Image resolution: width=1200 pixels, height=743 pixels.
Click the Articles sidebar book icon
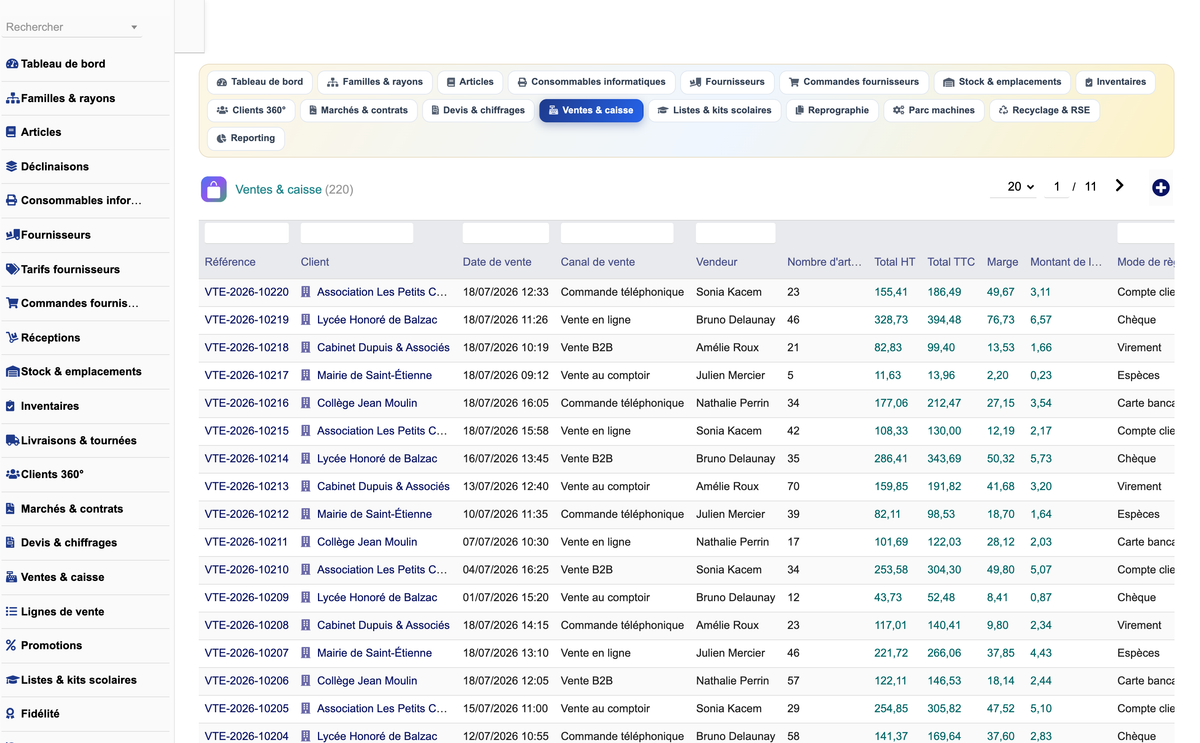pos(11,132)
